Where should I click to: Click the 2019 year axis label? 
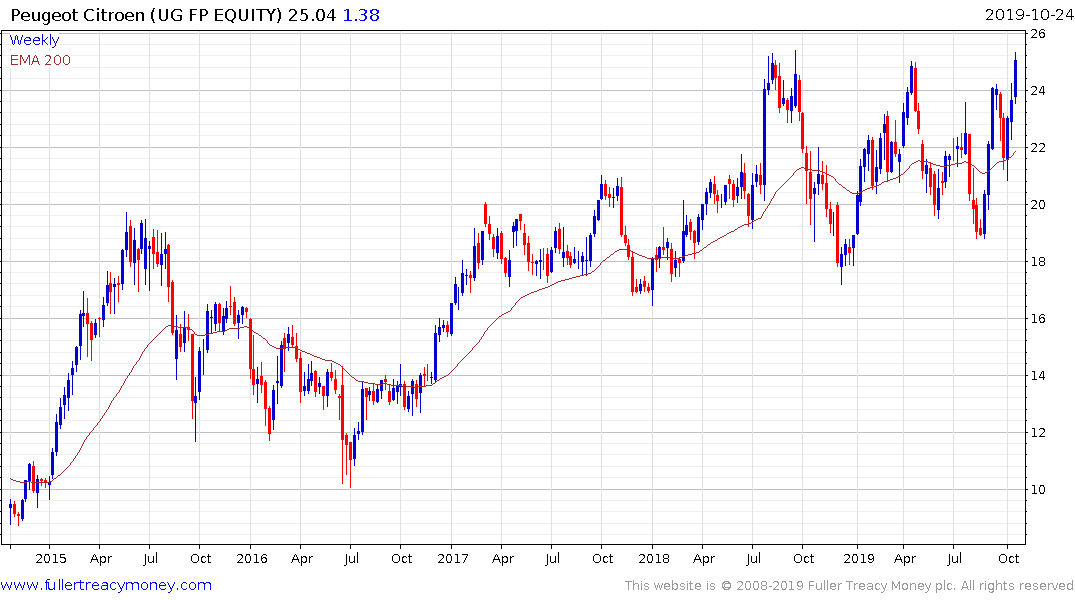pyautogui.click(x=858, y=558)
